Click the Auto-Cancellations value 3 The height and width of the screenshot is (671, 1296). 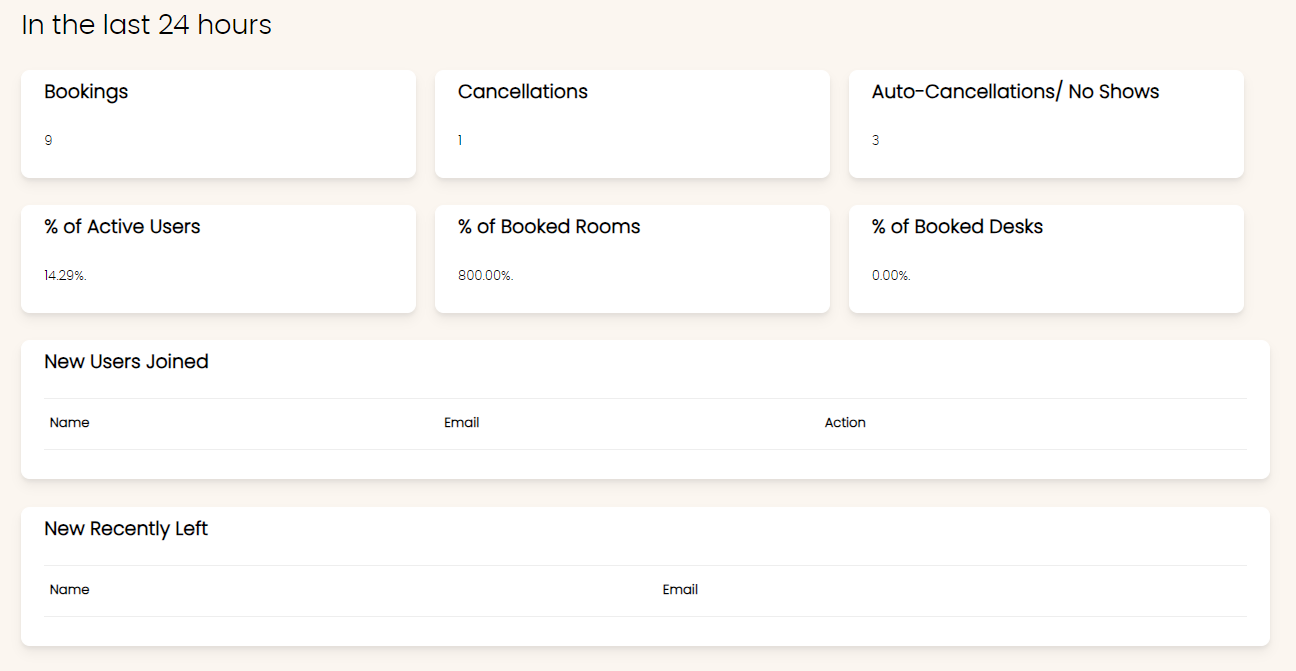pyautogui.click(x=875, y=140)
